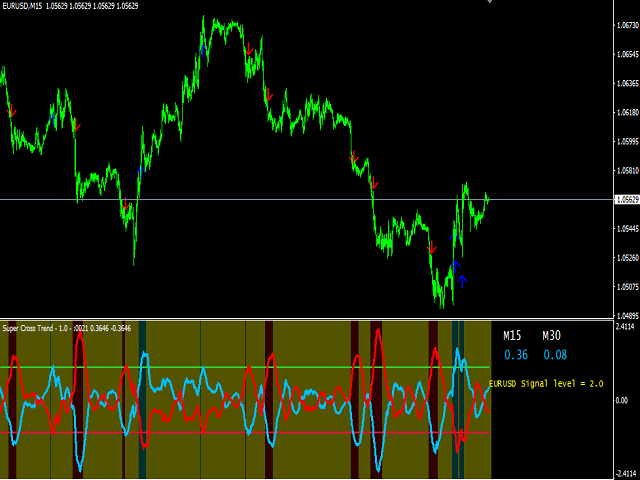Select the 0.36 value under M15
The width and height of the screenshot is (640, 480).
coord(516,354)
